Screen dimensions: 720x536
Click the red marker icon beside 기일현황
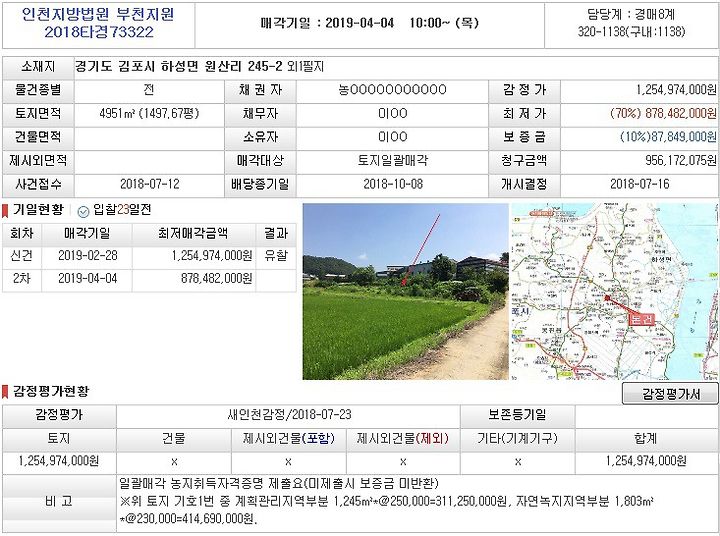(x=5, y=211)
